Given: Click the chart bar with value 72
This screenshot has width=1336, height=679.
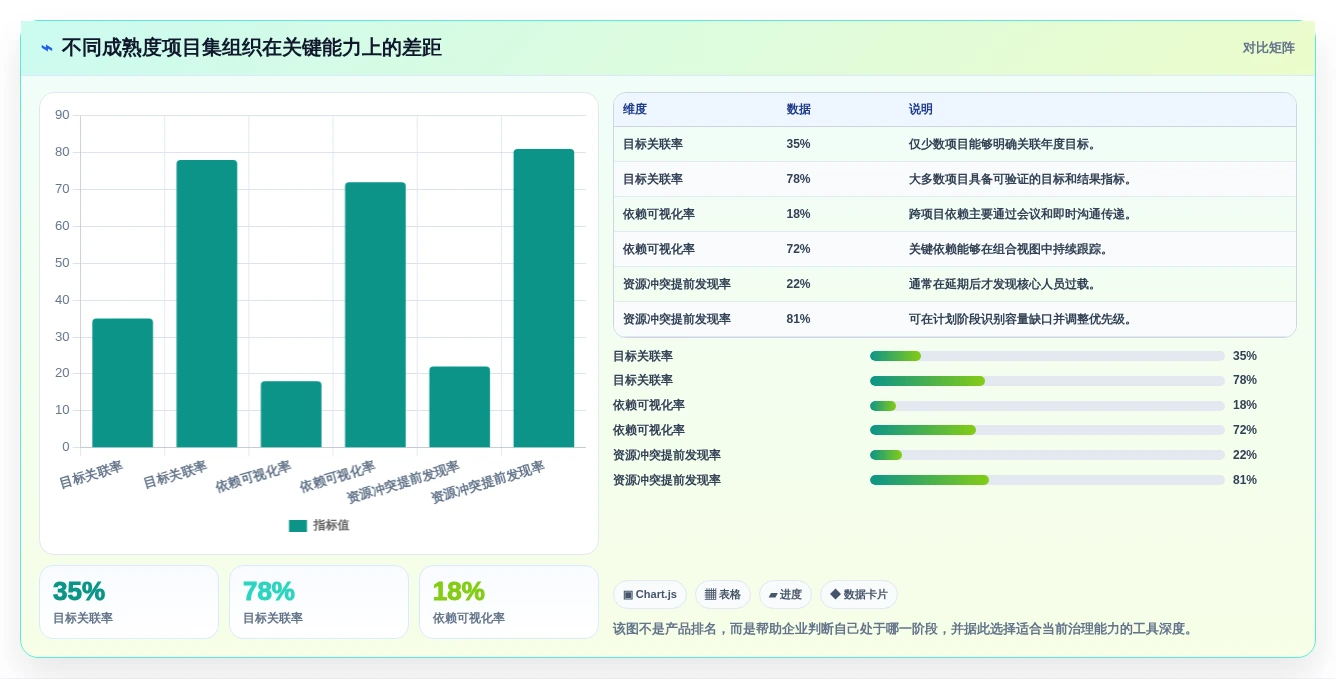Looking at the screenshot, I should click(x=375, y=314).
